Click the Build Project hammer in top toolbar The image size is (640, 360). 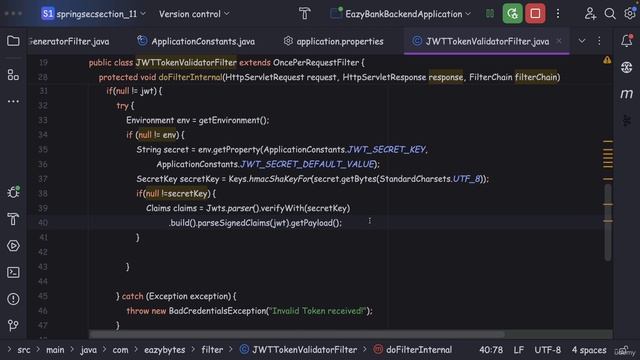tap(304, 14)
